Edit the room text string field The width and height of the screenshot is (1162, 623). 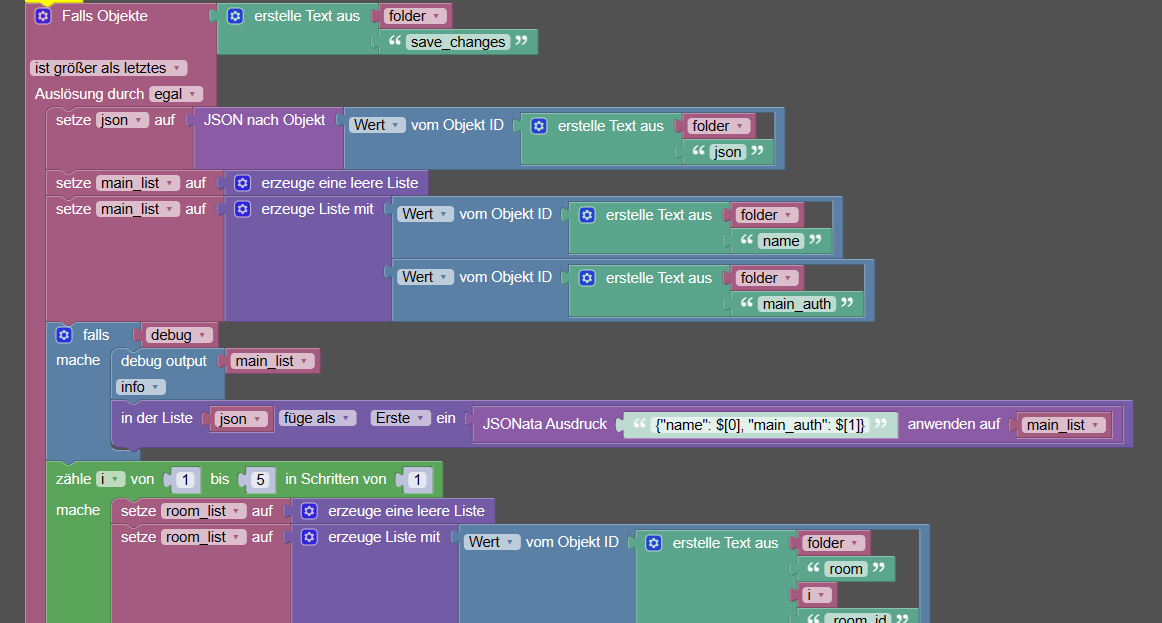[x=846, y=569]
